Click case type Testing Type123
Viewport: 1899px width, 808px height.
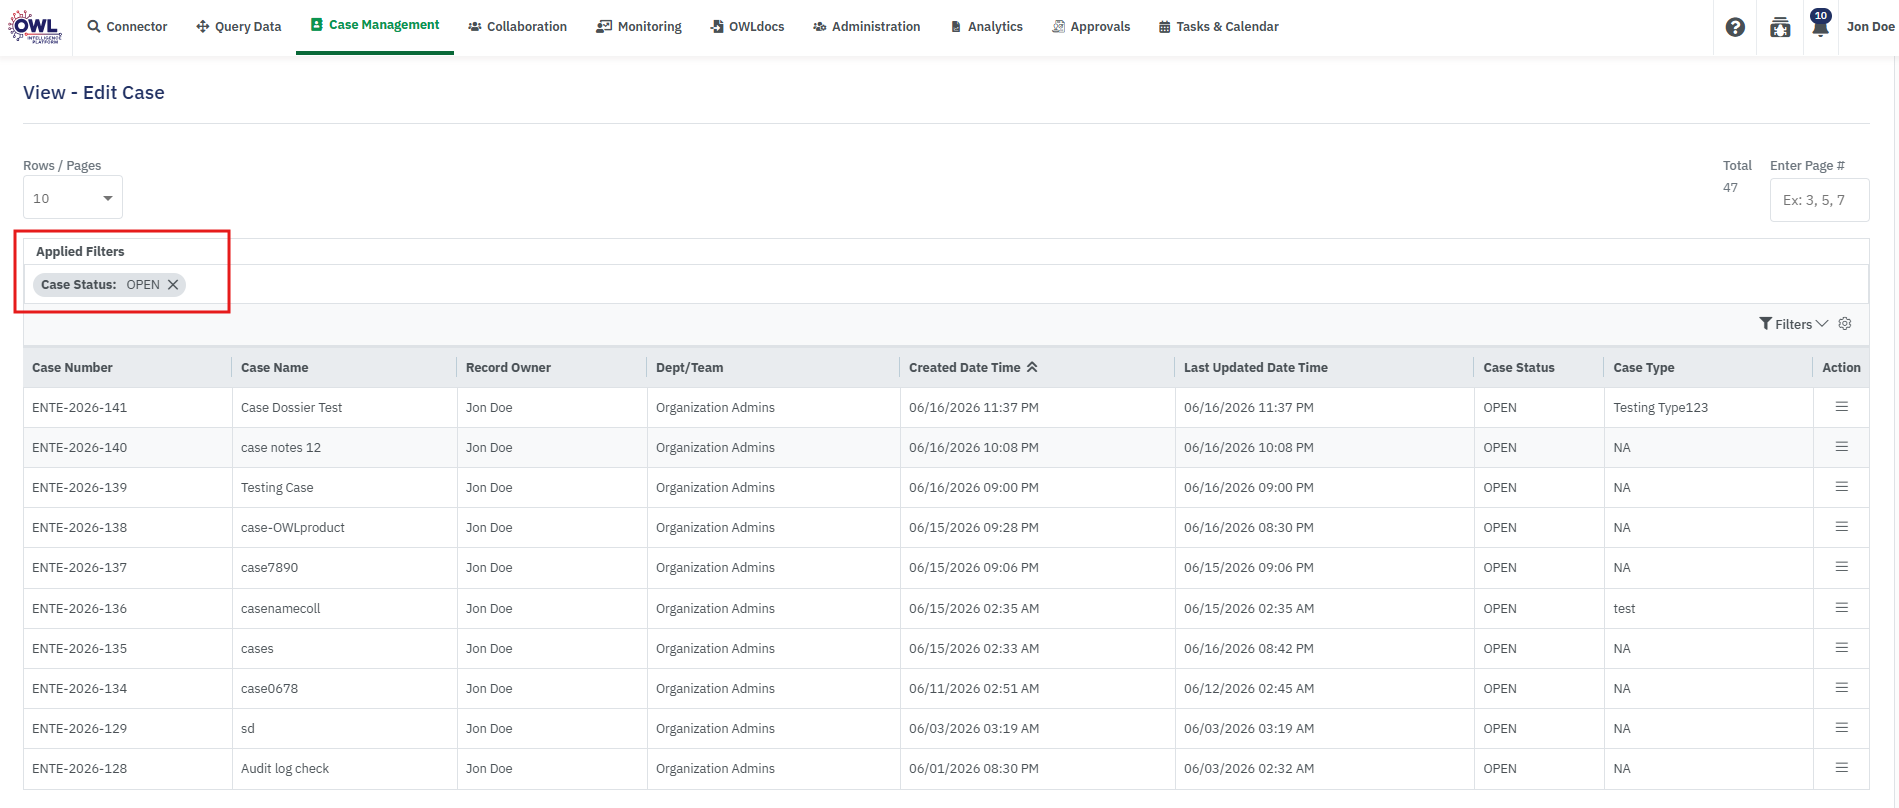(x=1661, y=408)
